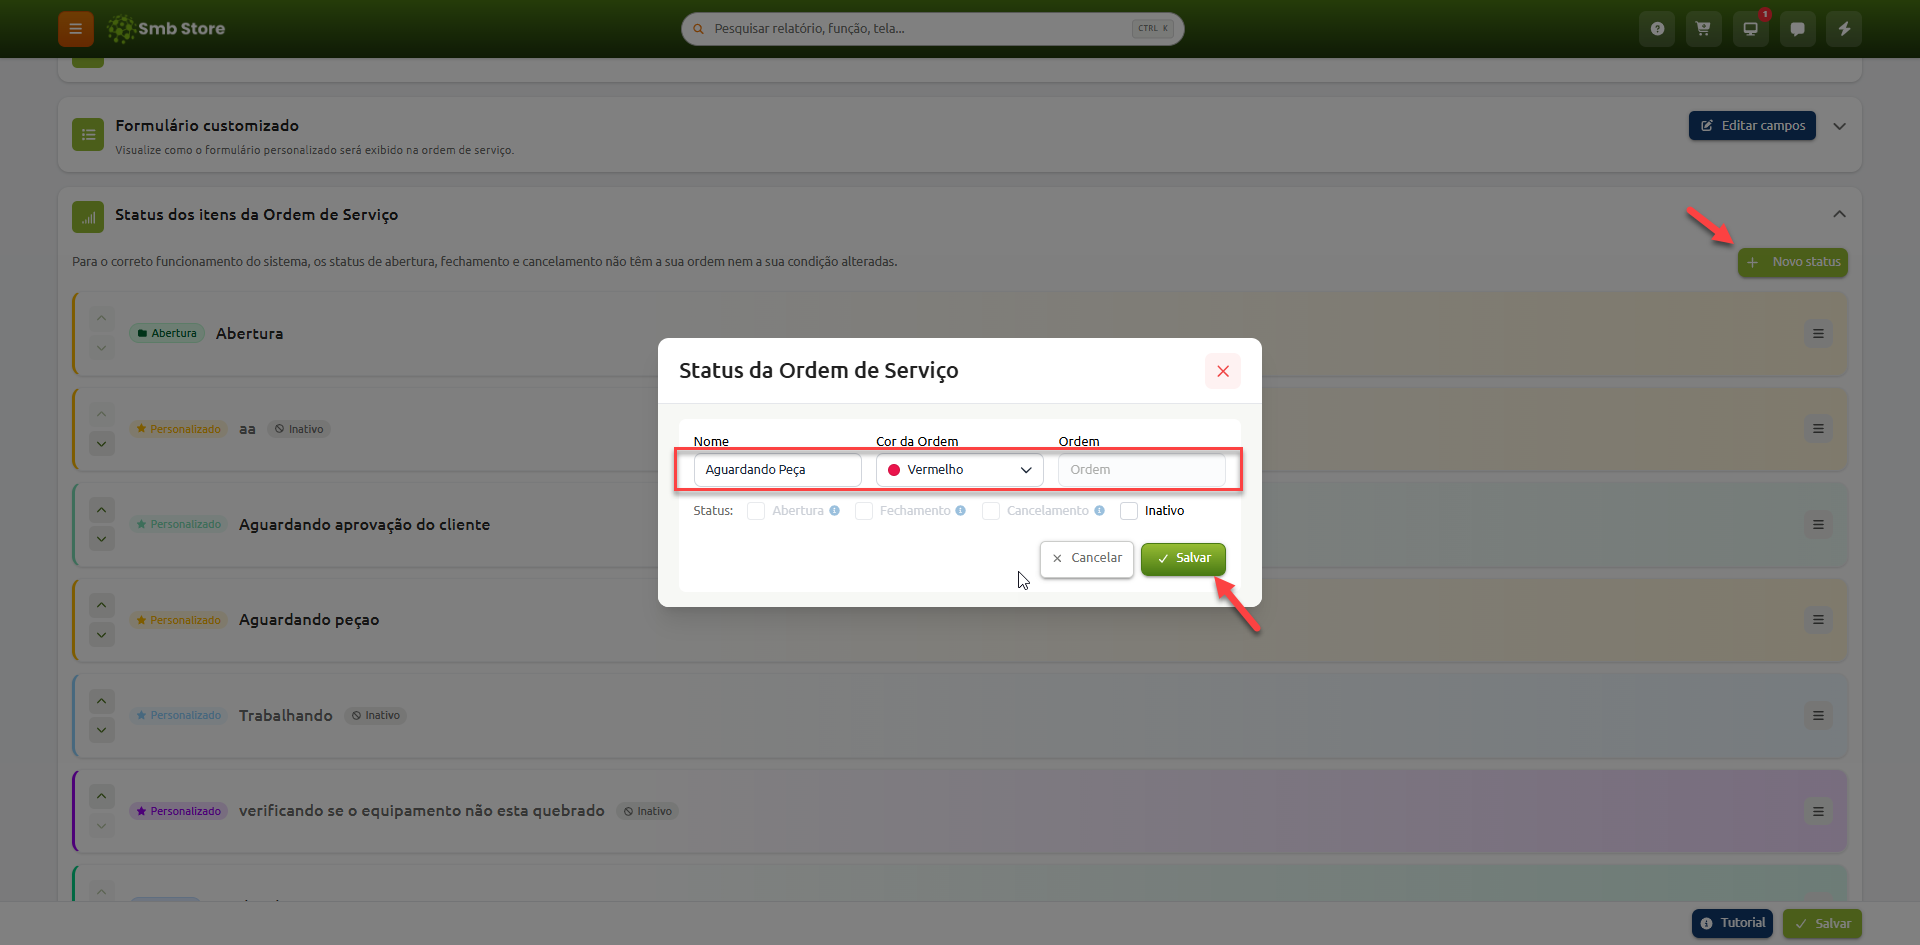
Task: Toggle the Fechamento status checkbox
Action: click(864, 511)
